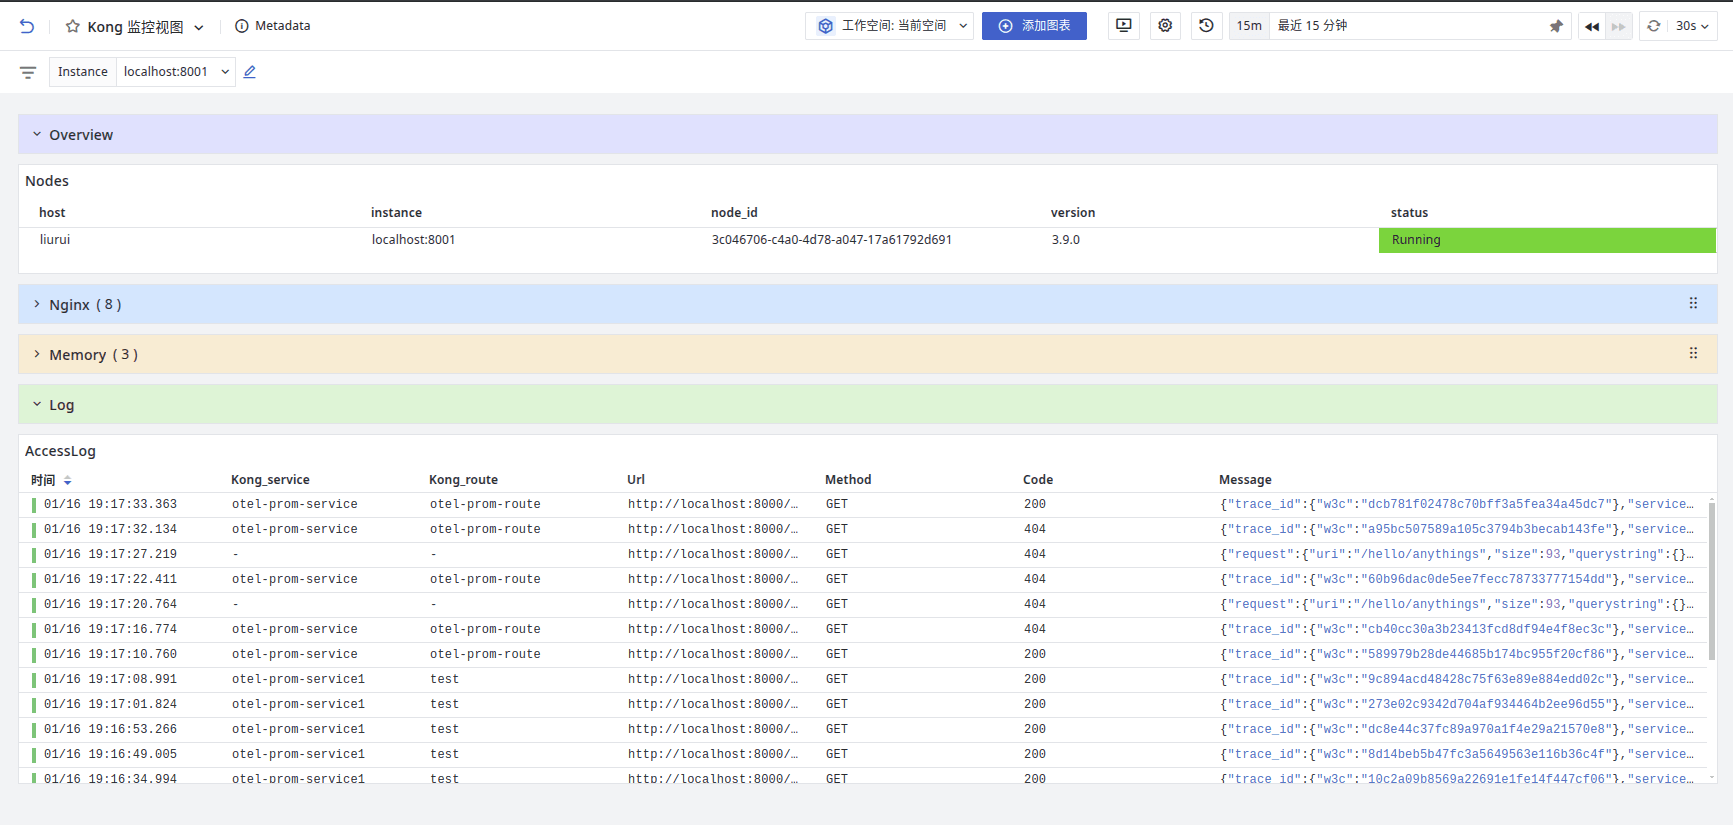Click the Method column header

coord(848,480)
